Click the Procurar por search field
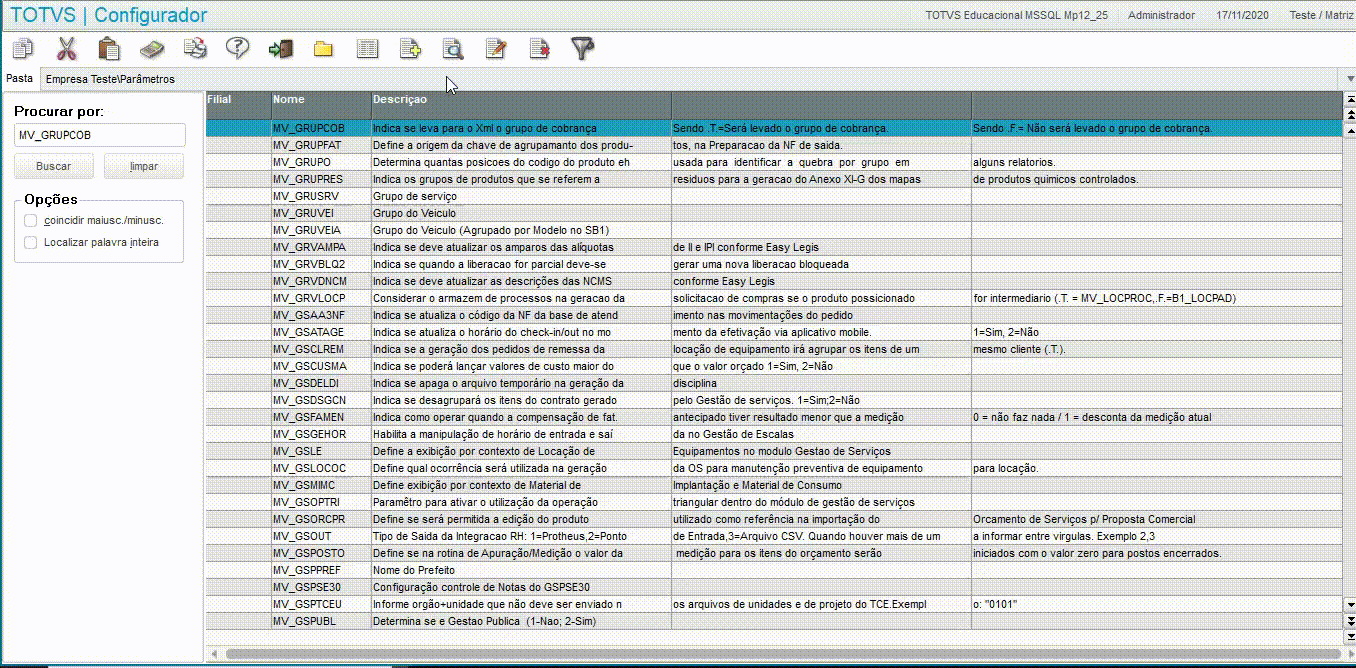 (x=99, y=135)
